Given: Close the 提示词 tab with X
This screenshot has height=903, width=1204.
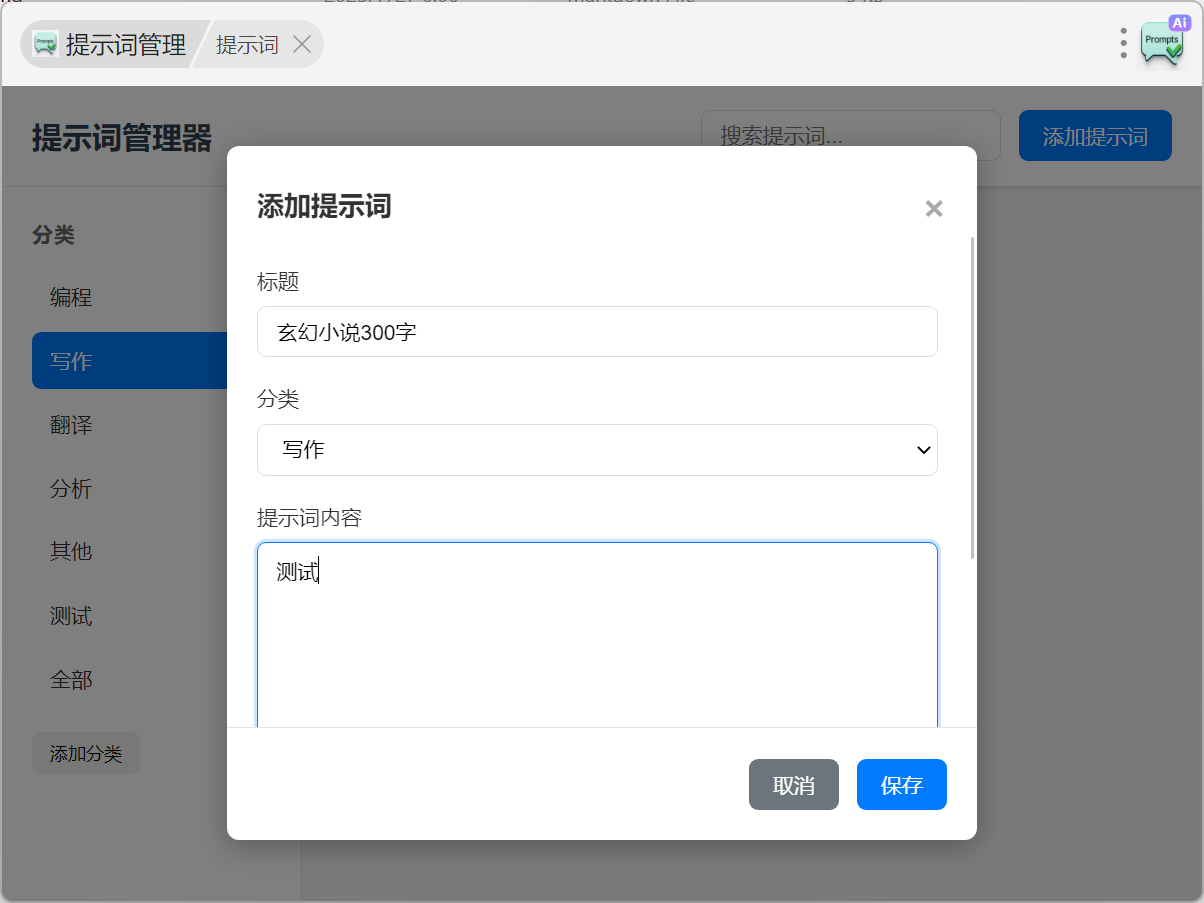Looking at the screenshot, I should (302, 44).
